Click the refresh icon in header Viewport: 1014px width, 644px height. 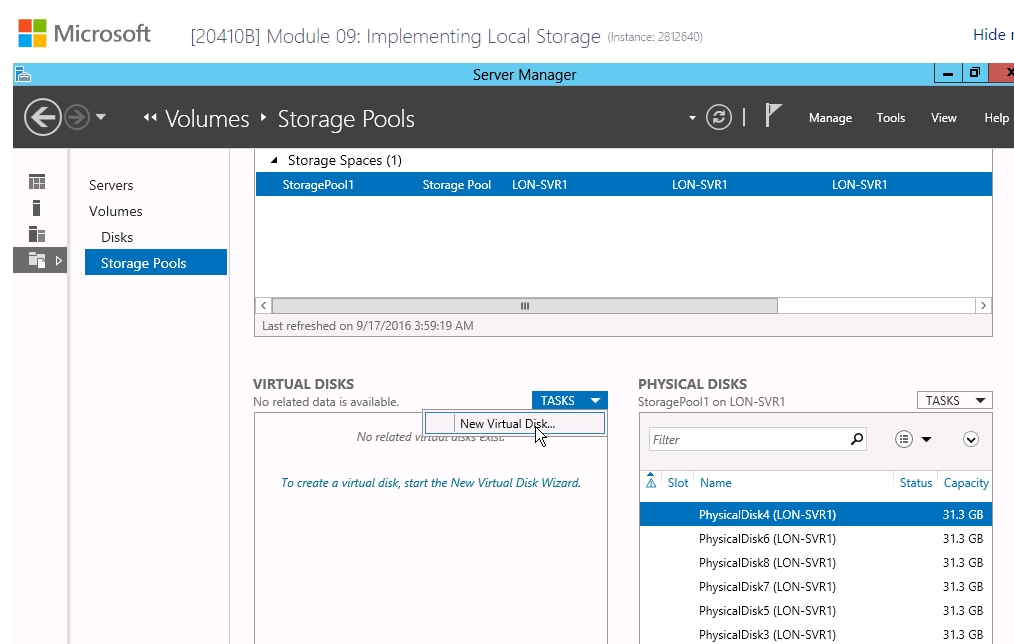point(718,118)
